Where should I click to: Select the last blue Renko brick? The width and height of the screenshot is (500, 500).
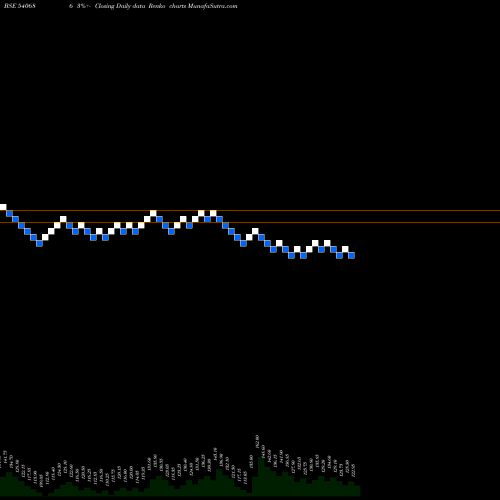point(351,255)
